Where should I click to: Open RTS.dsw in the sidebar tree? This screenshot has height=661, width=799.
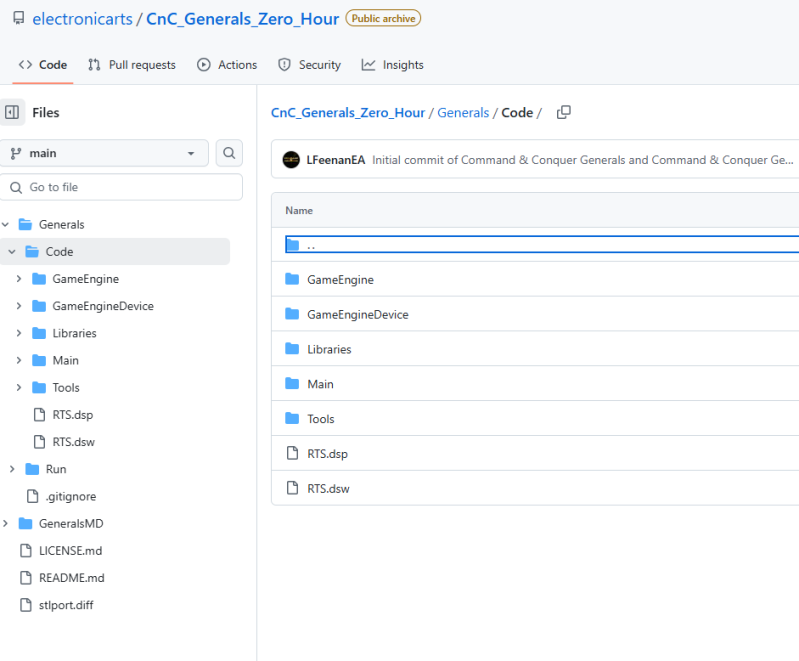(x=74, y=442)
